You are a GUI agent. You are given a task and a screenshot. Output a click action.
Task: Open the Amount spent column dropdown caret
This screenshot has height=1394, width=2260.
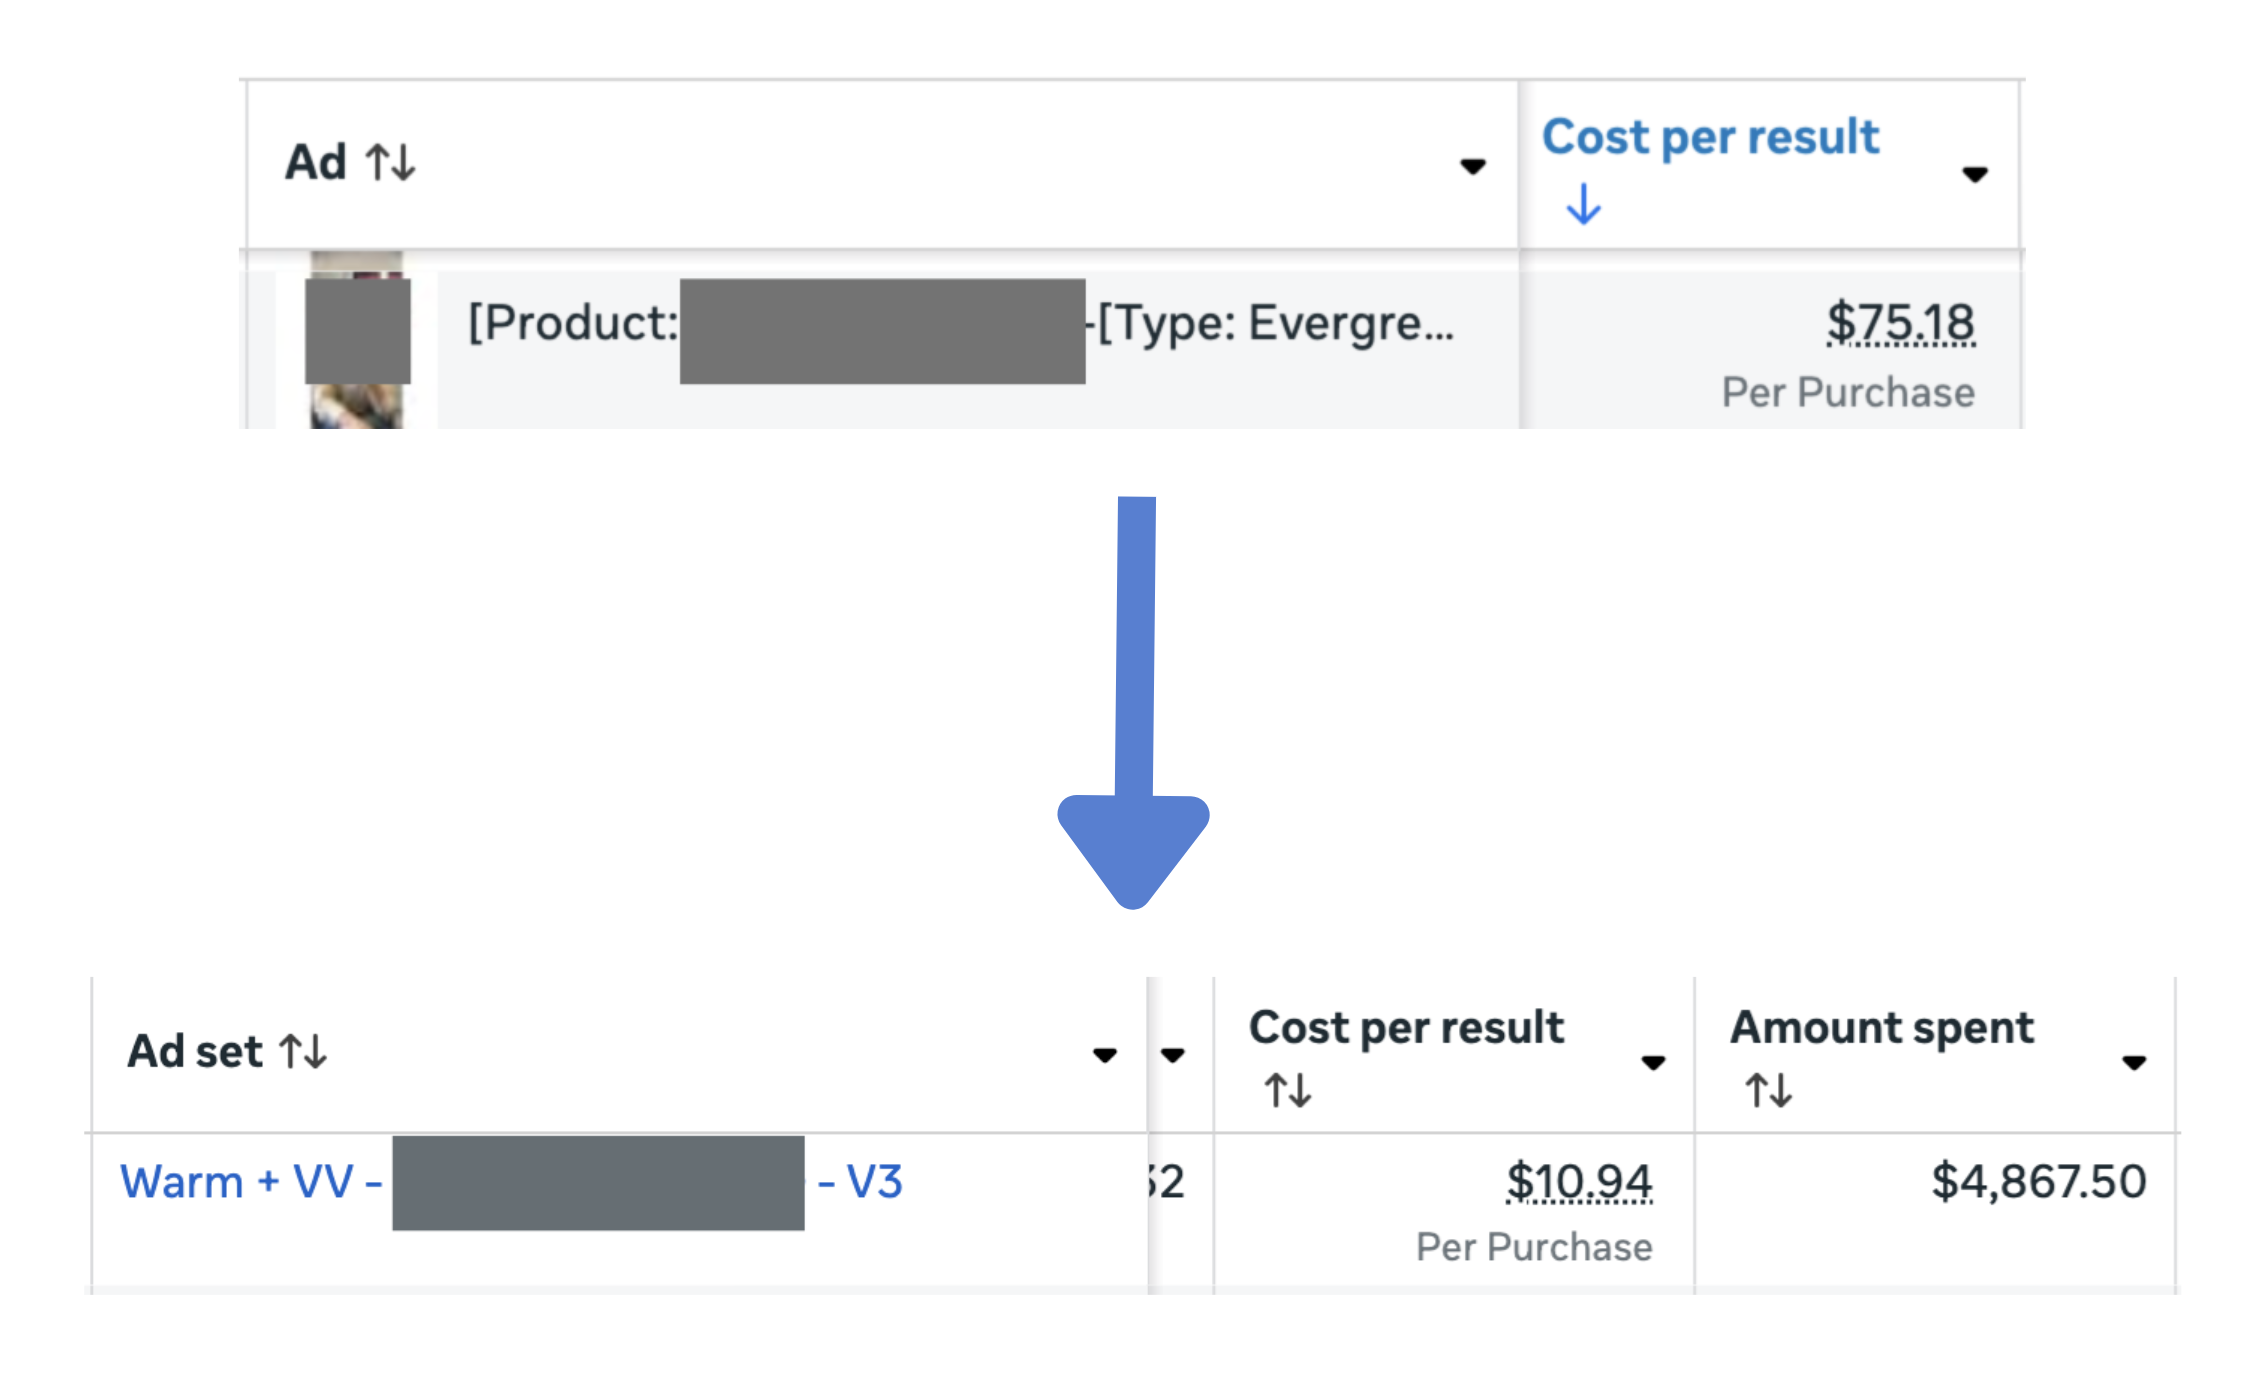[x=2134, y=1062]
